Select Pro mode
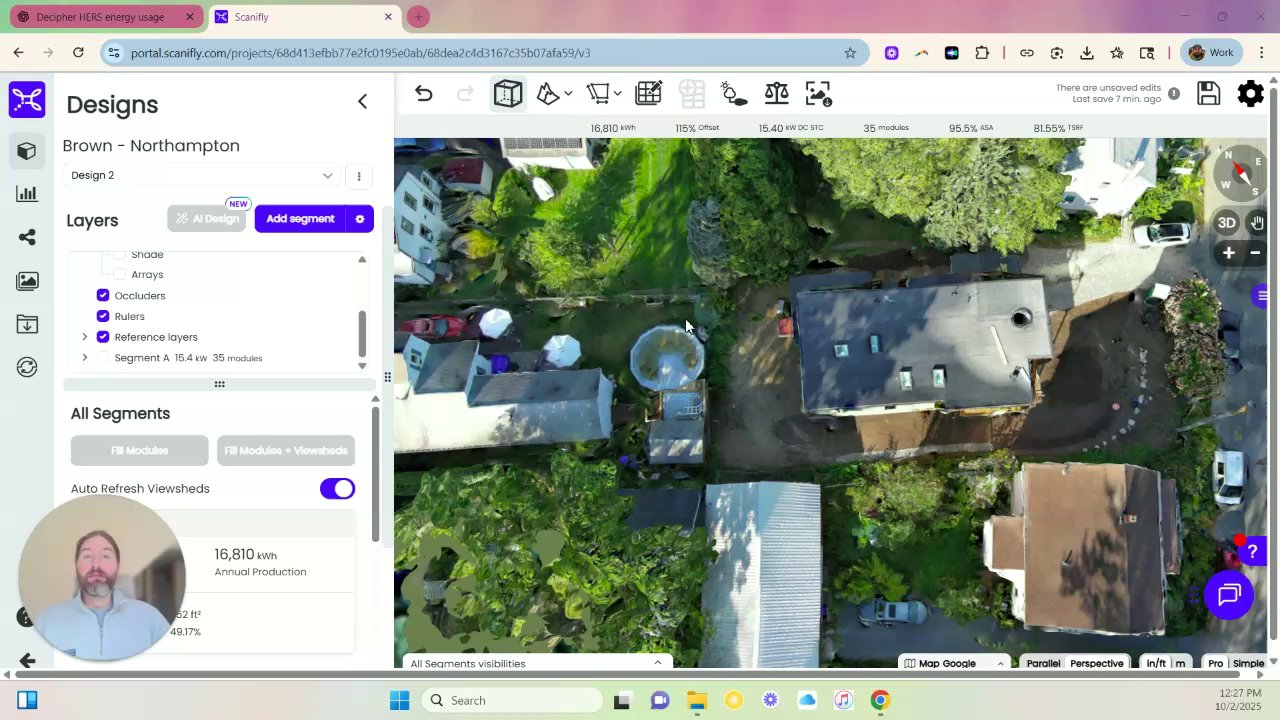This screenshot has width=1280, height=720. [1215, 663]
